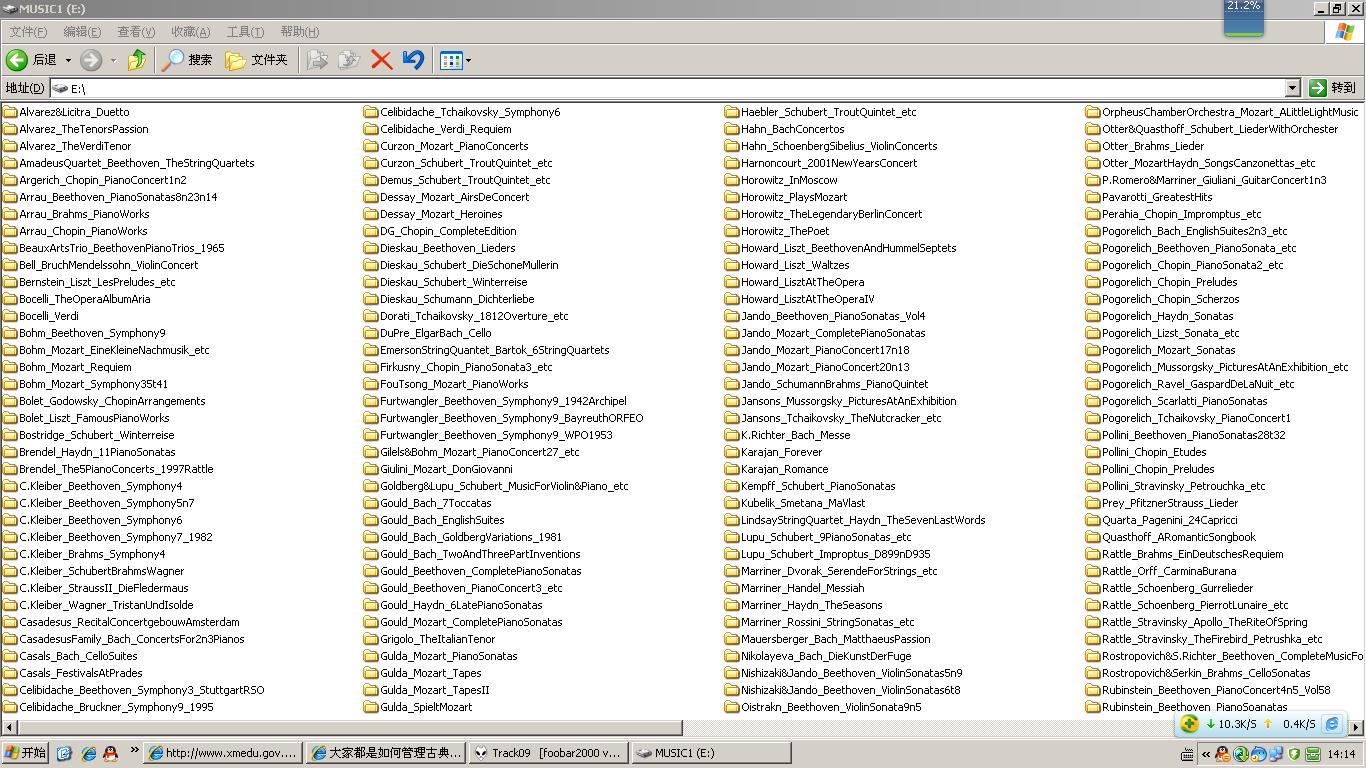Viewport: 1366px width, 768px height.
Task: Click Giulini_Mozart_DonGiovanni folder icon
Action: [x=371, y=469]
